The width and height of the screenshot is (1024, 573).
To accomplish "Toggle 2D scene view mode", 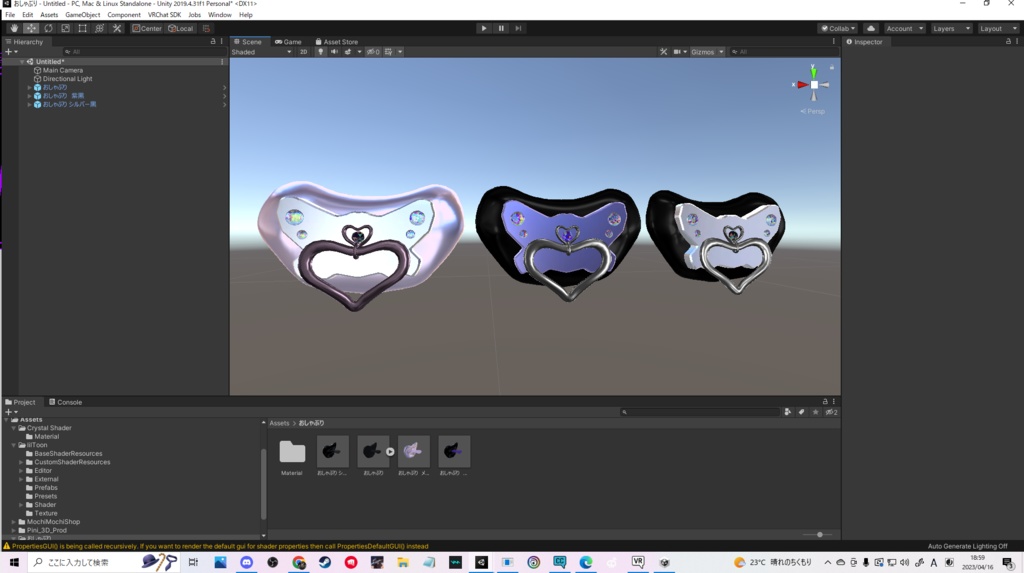I will (x=303, y=52).
